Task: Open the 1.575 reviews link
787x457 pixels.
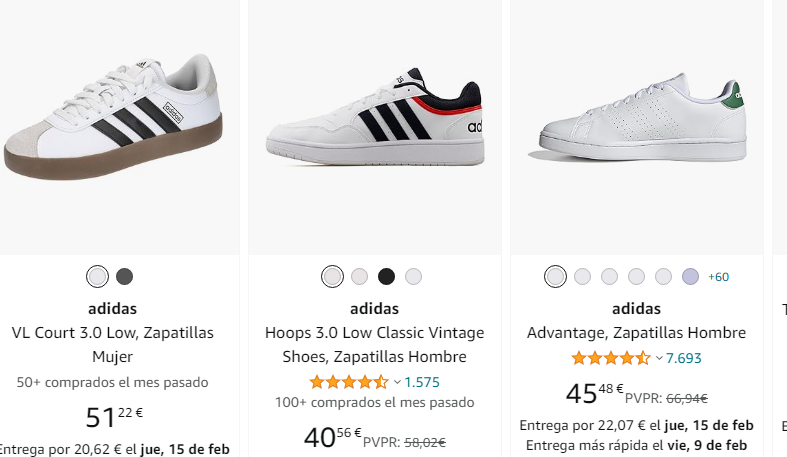Action: click(x=422, y=382)
